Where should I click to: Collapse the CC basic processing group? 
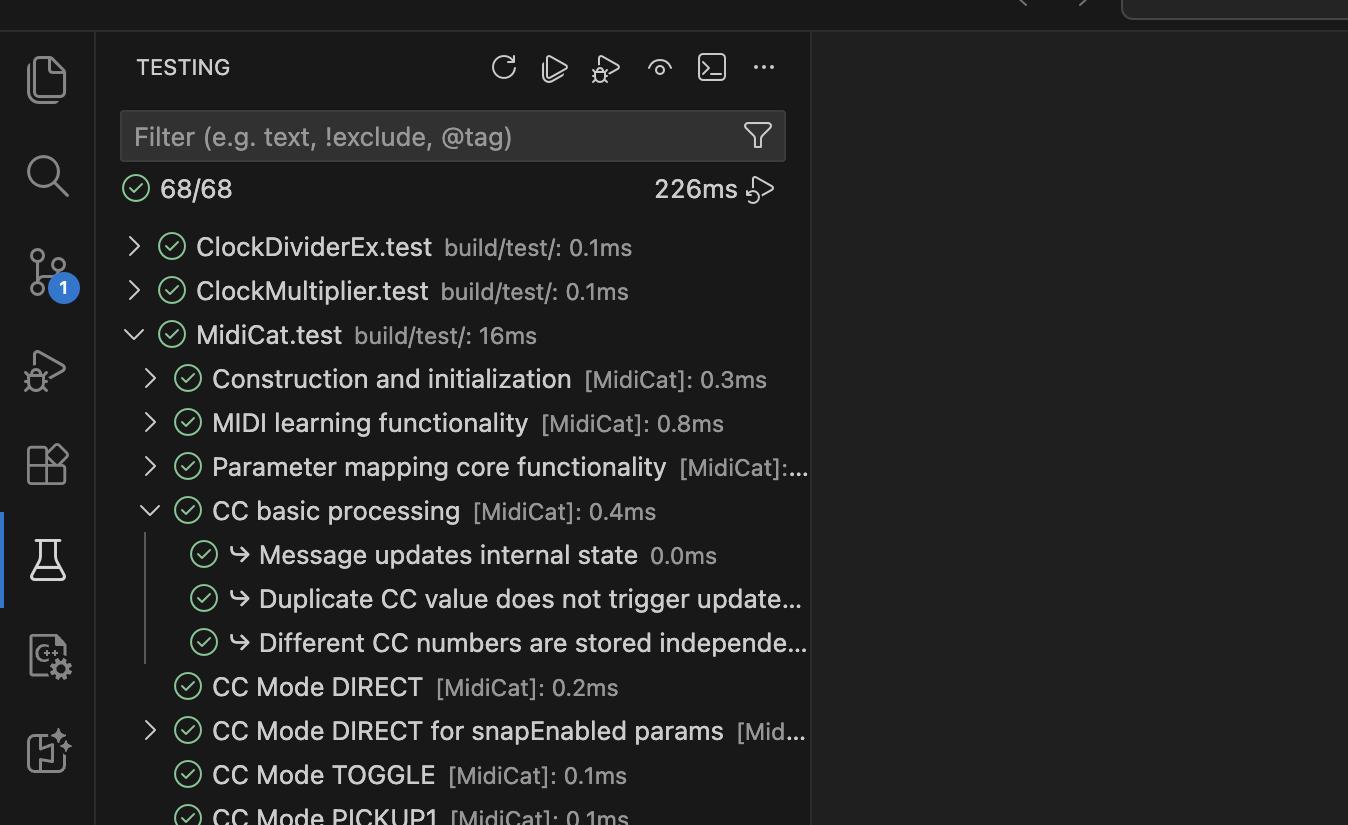[150, 511]
